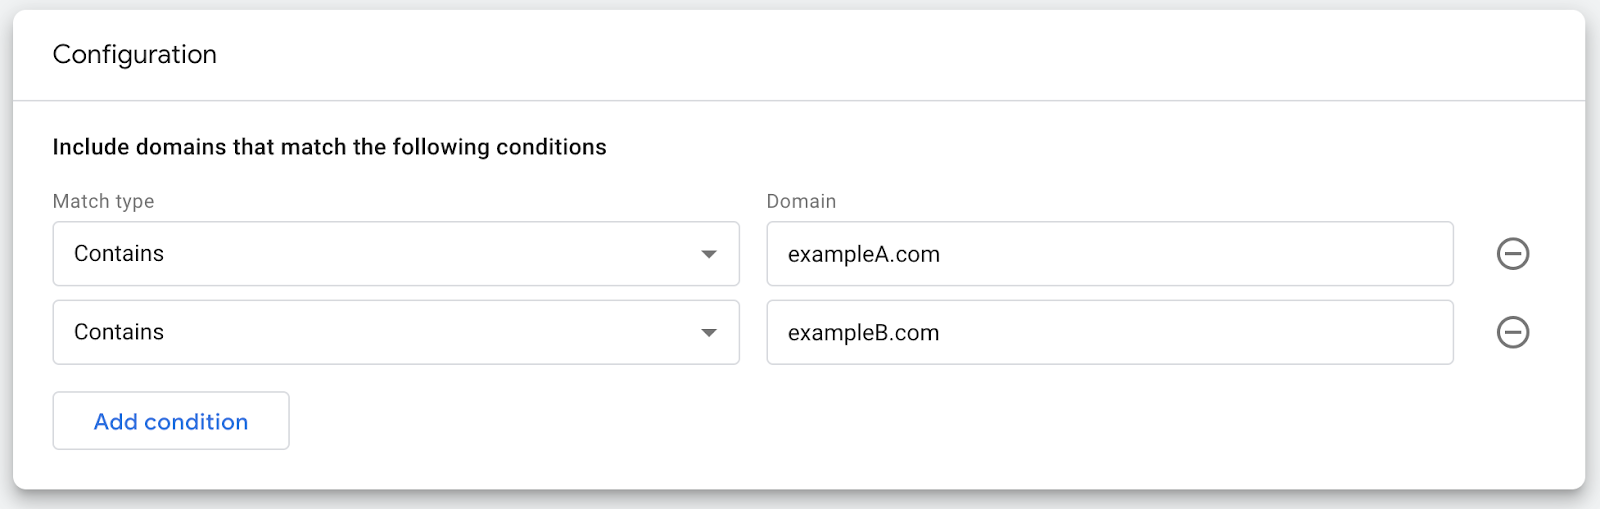
Task: Open the second Match type dropdown
Action: (395, 332)
